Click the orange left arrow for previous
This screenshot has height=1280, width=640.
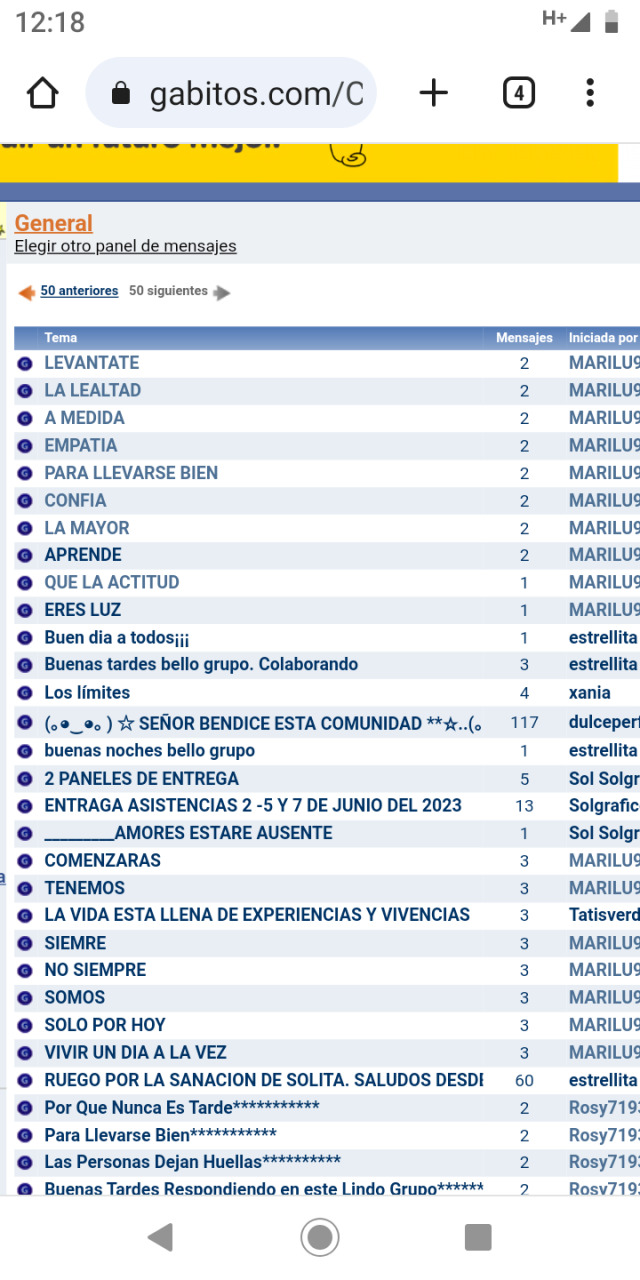click(x=27, y=293)
